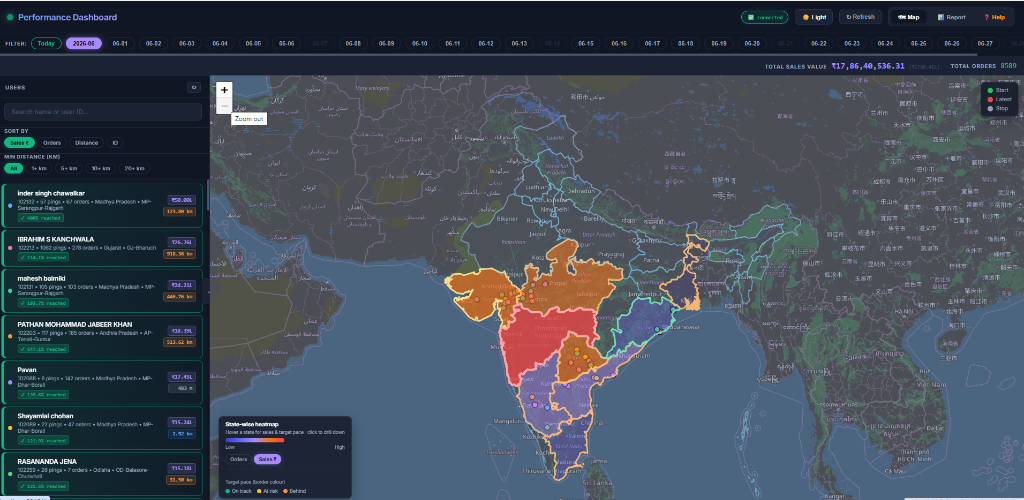Sort users by Orders
This screenshot has height=500, width=1024.
pyautogui.click(x=52, y=142)
